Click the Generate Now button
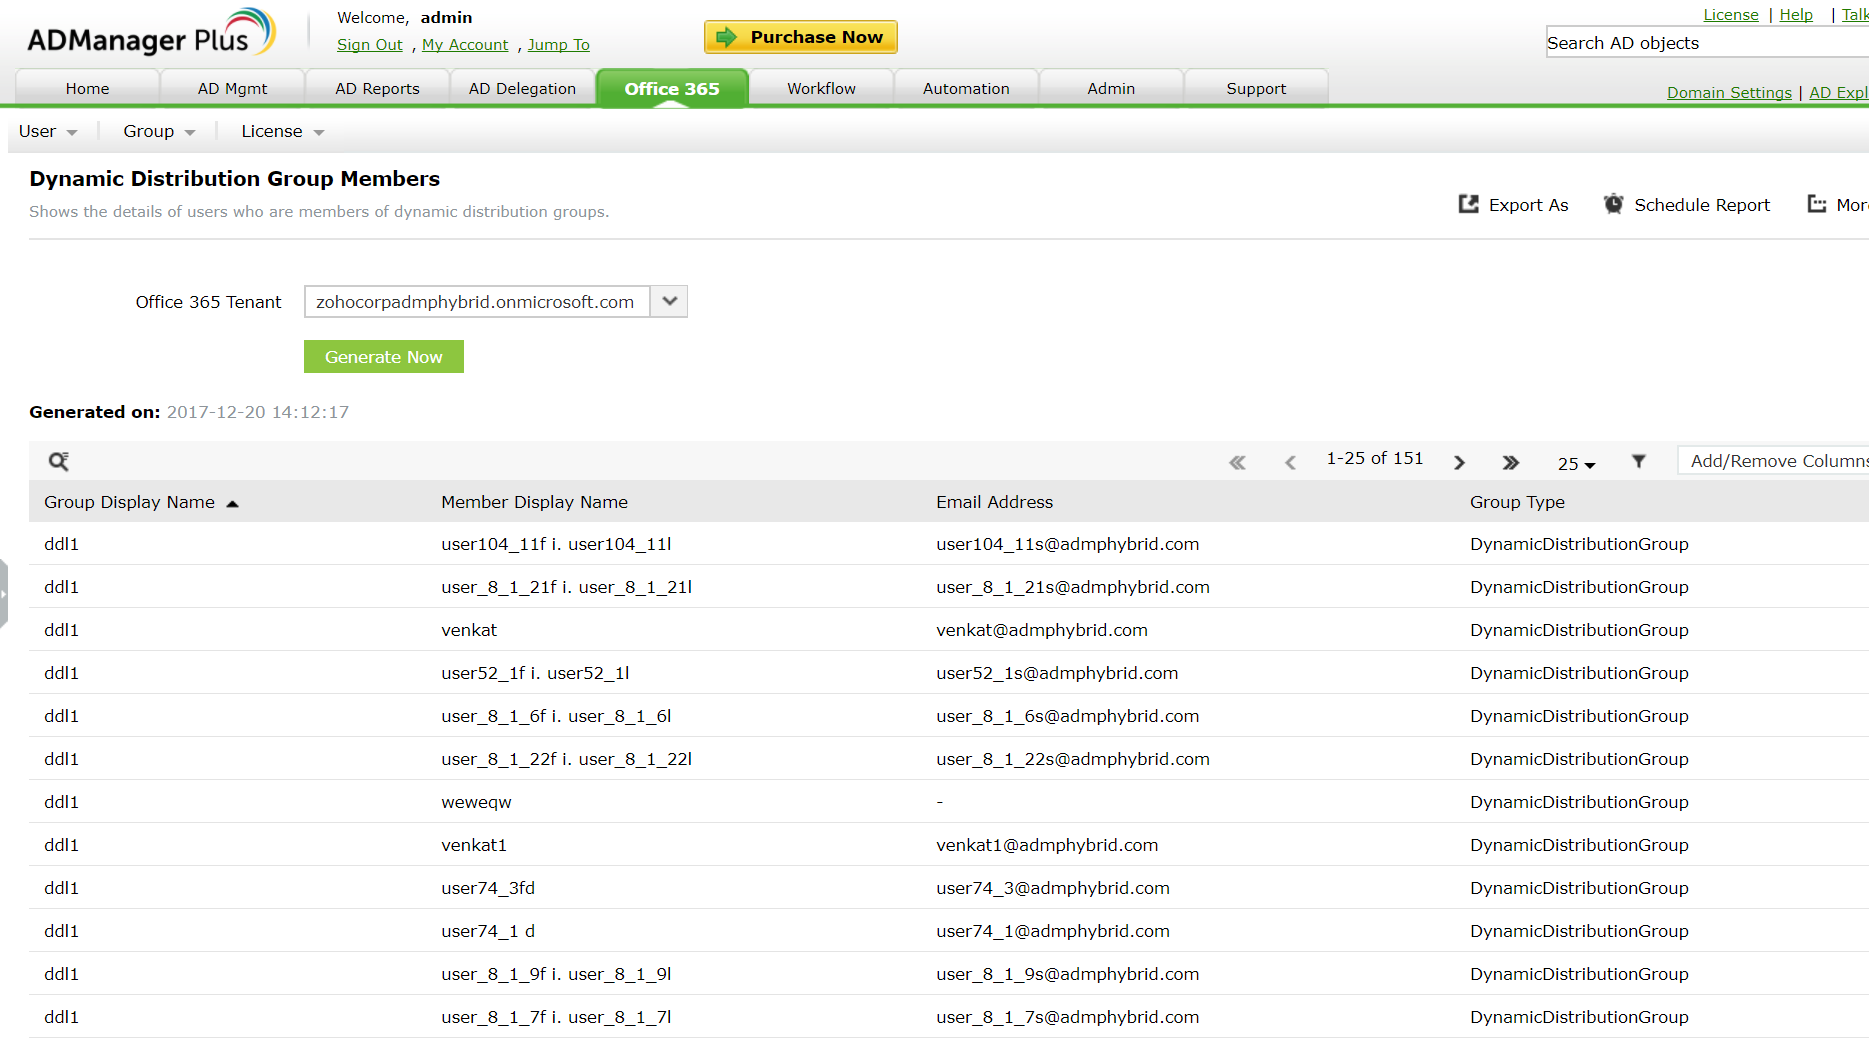1869x1040 pixels. [x=384, y=357]
